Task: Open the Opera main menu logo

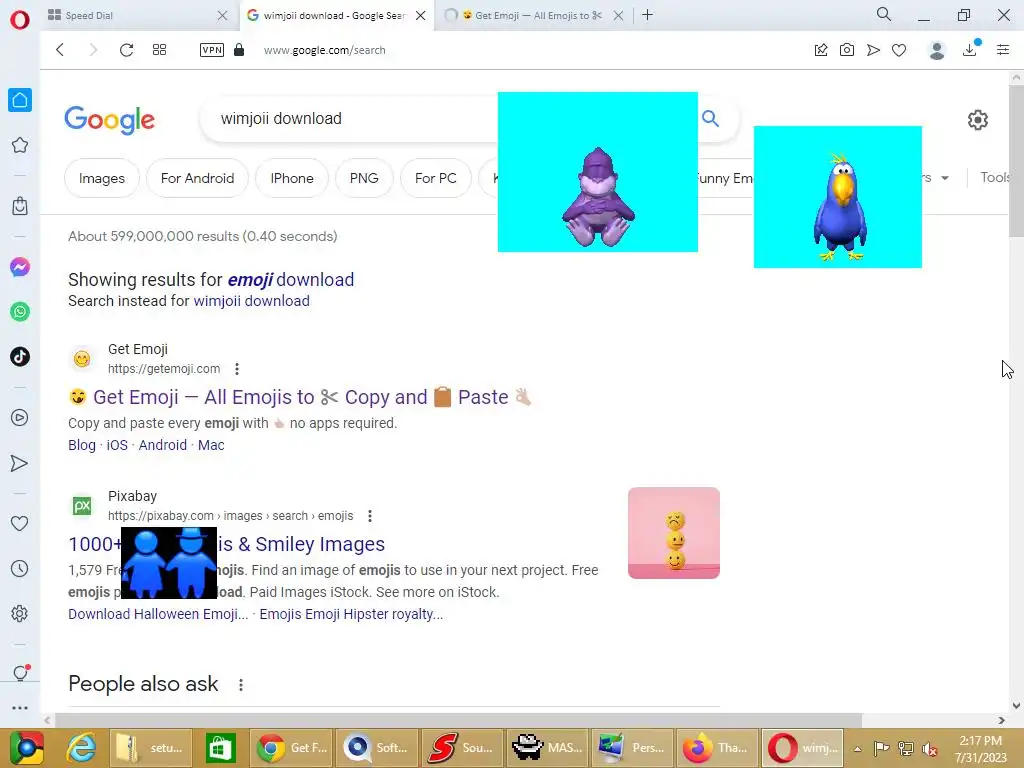Action: 20,20
